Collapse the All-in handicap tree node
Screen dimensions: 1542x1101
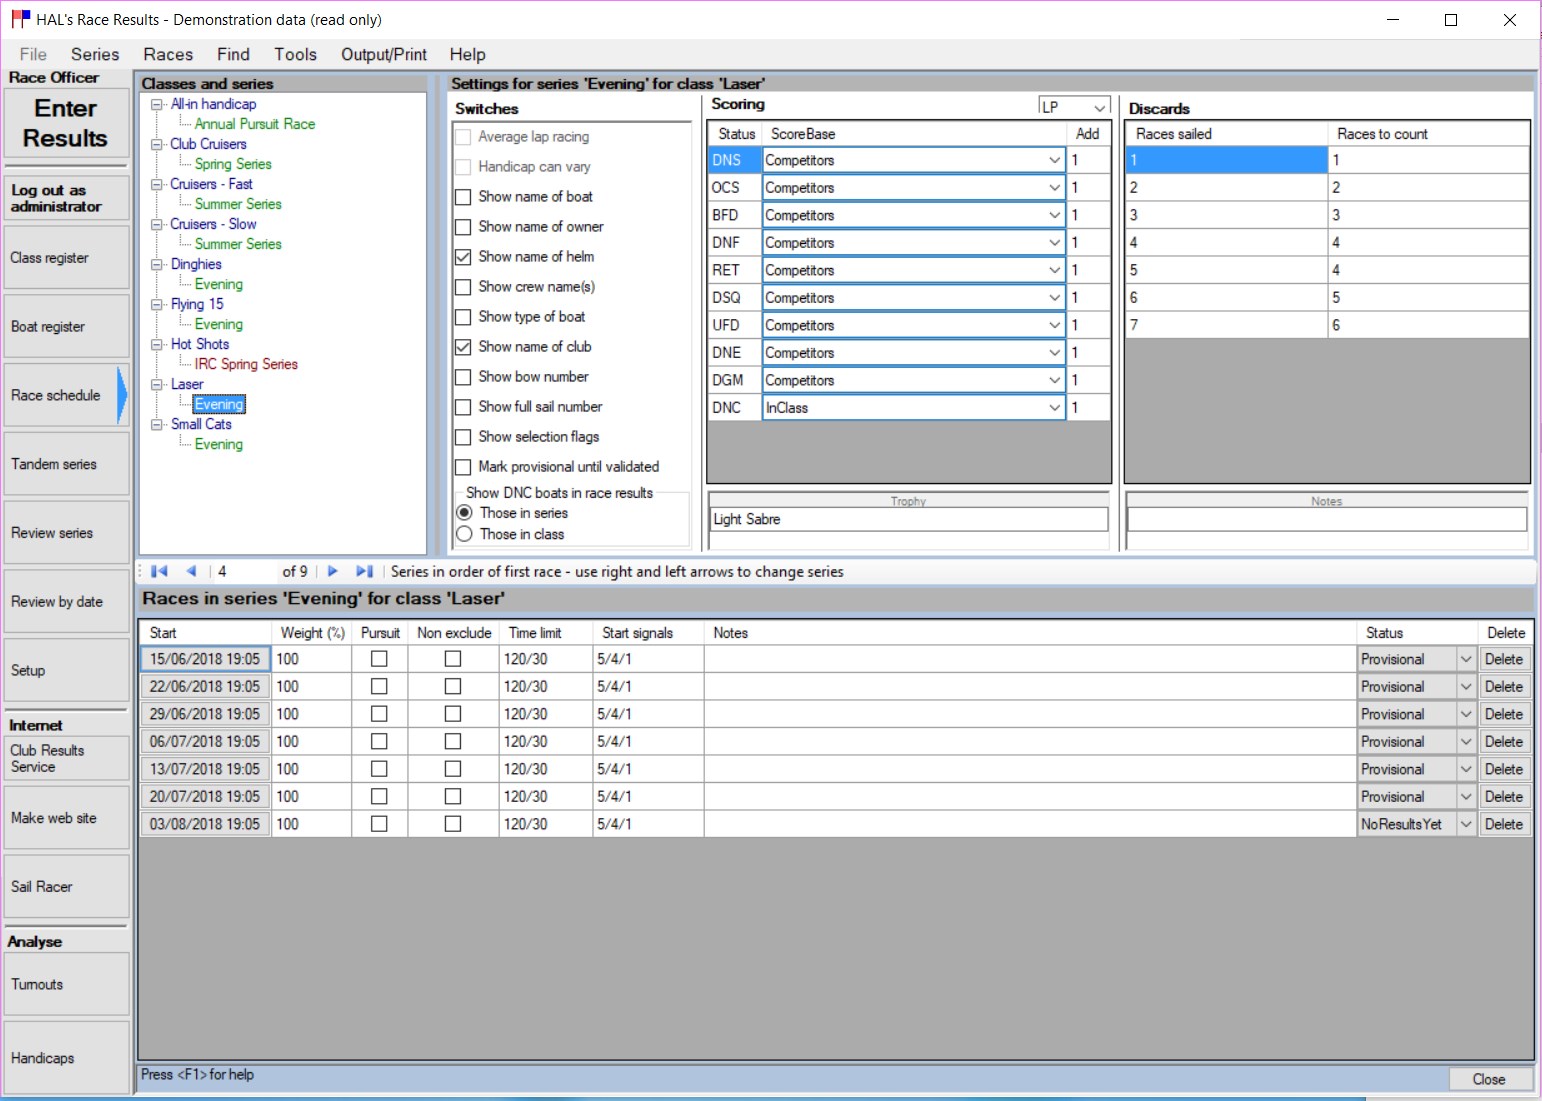coord(156,104)
